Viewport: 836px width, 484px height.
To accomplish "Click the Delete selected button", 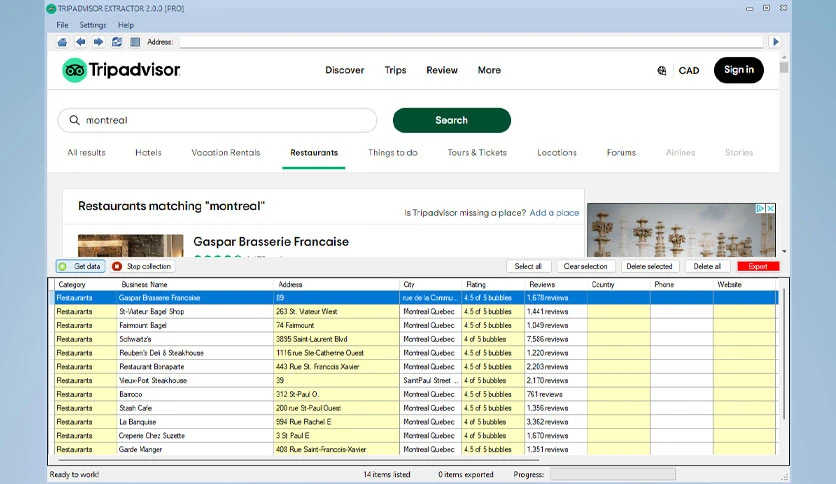I will (x=649, y=266).
